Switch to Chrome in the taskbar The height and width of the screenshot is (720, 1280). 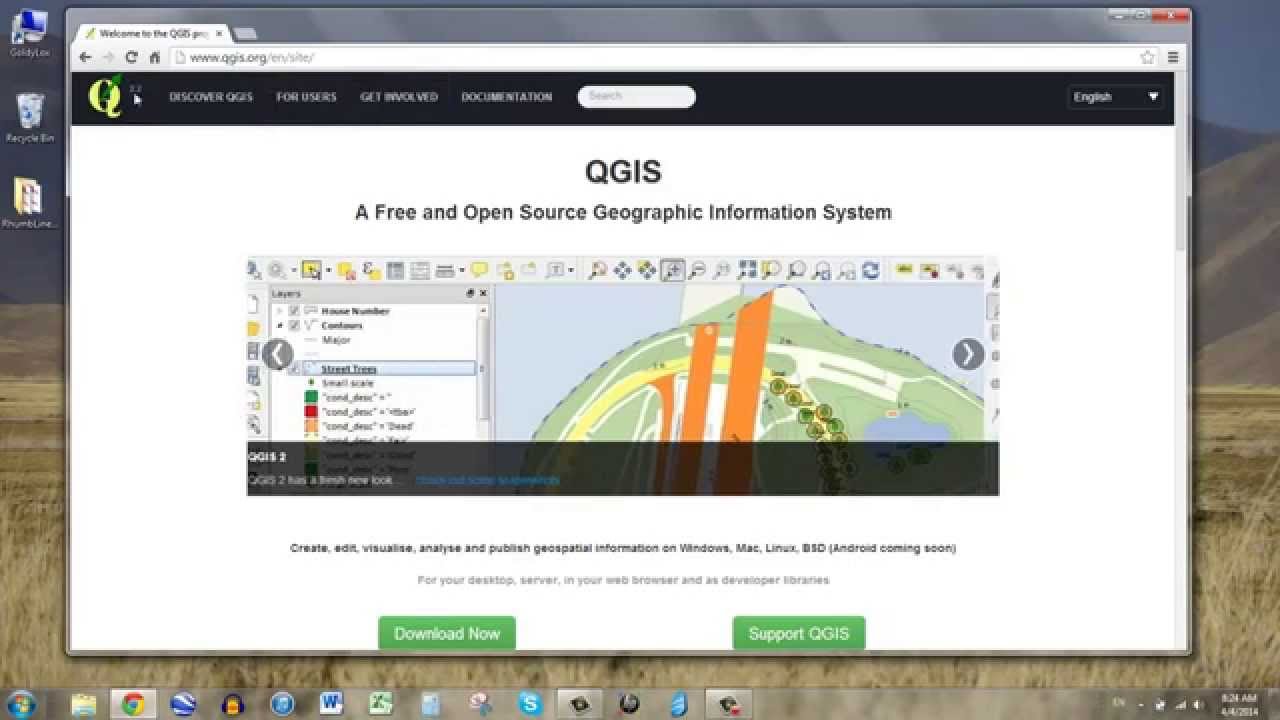[133, 704]
